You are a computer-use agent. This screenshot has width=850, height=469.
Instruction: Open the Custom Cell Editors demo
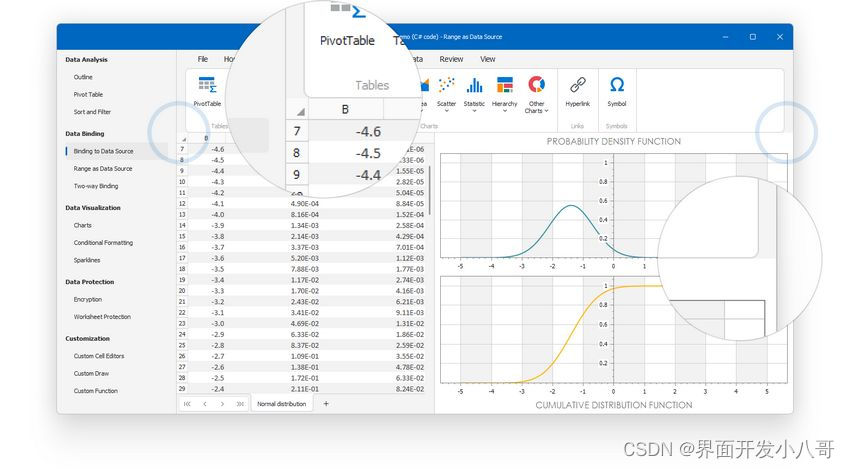pos(99,356)
